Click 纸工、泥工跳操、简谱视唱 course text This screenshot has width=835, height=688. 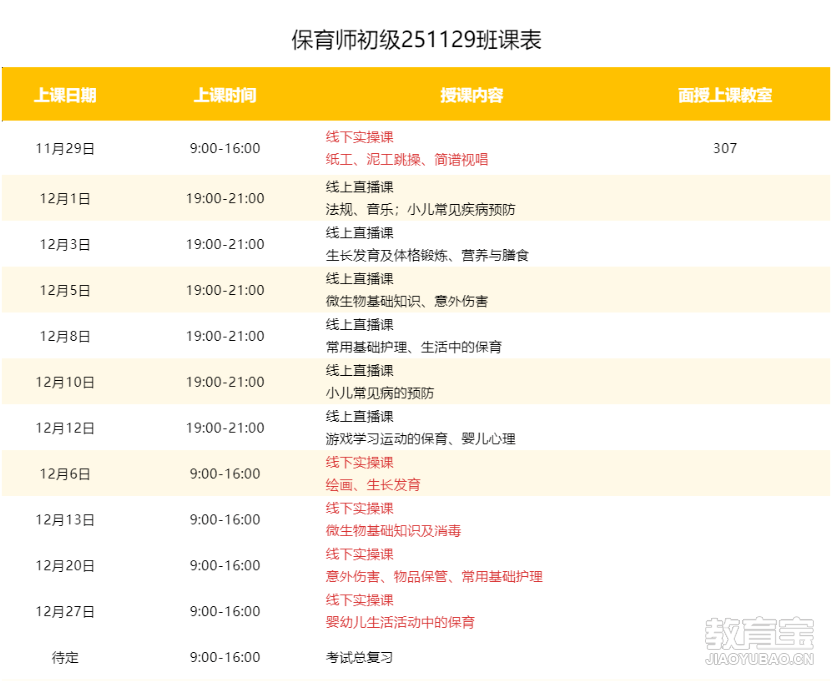click(406, 160)
